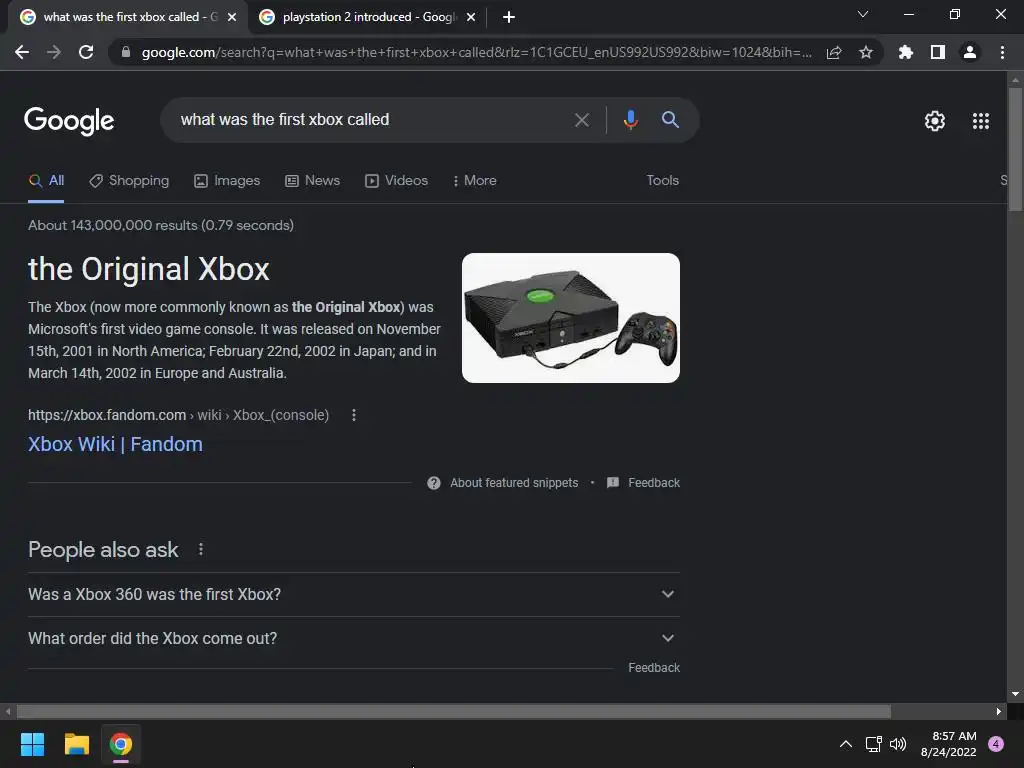This screenshot has height=768, width=1024.
Task: Click the browser forward arrow
Action: 54,52
